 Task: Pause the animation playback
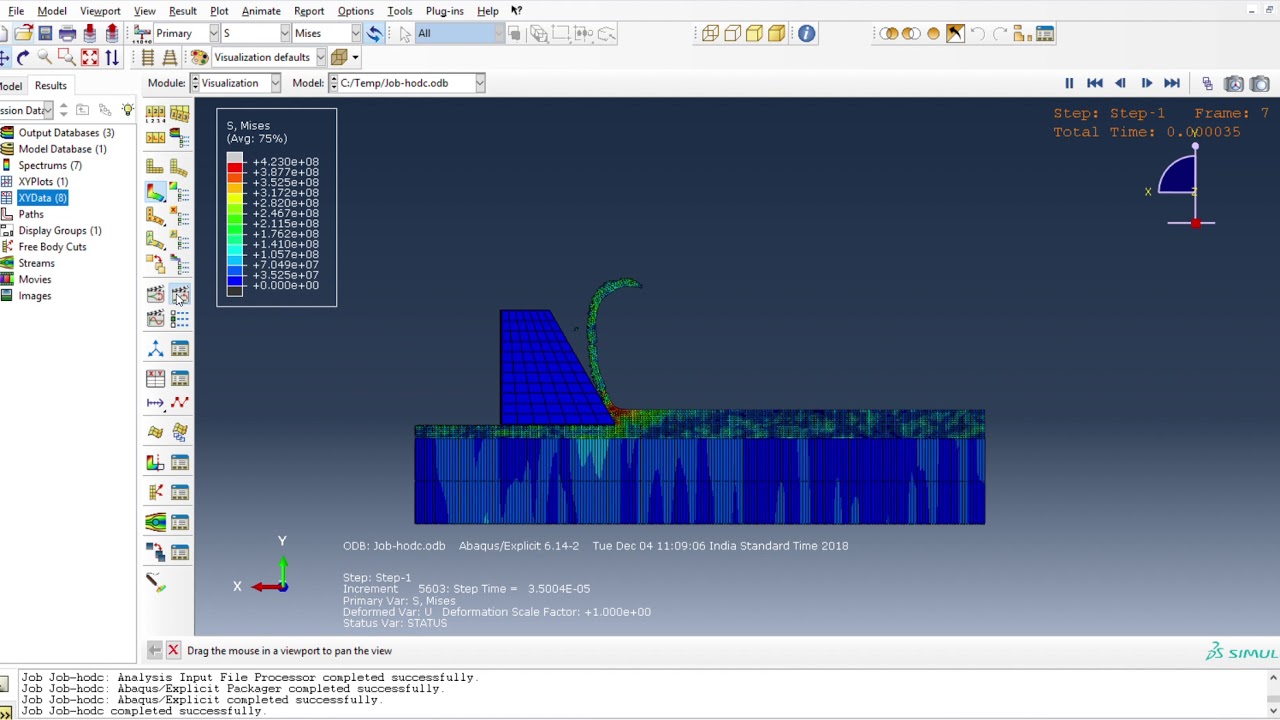[x=1069, y=84]
